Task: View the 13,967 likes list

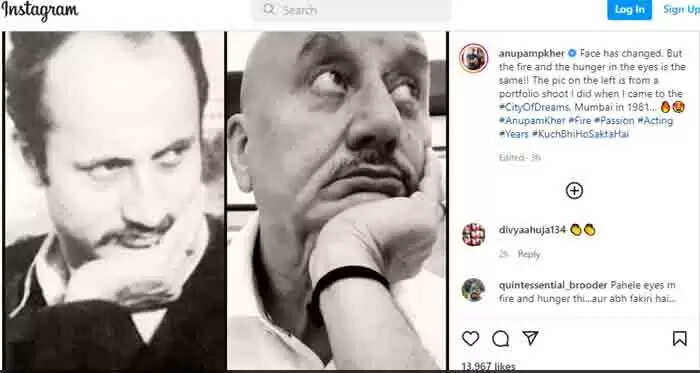Action: (x=488, y=367)
